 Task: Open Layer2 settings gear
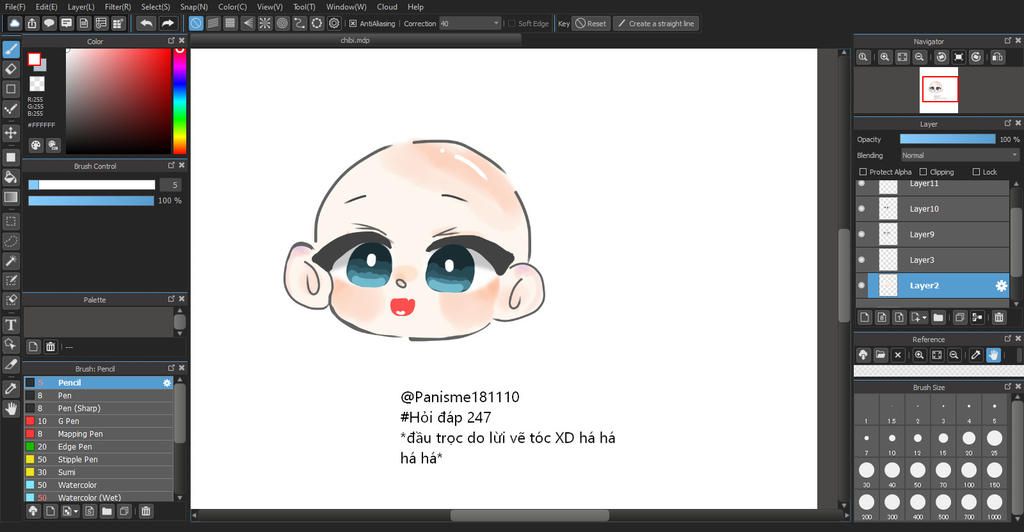[x=1000, y=286]
